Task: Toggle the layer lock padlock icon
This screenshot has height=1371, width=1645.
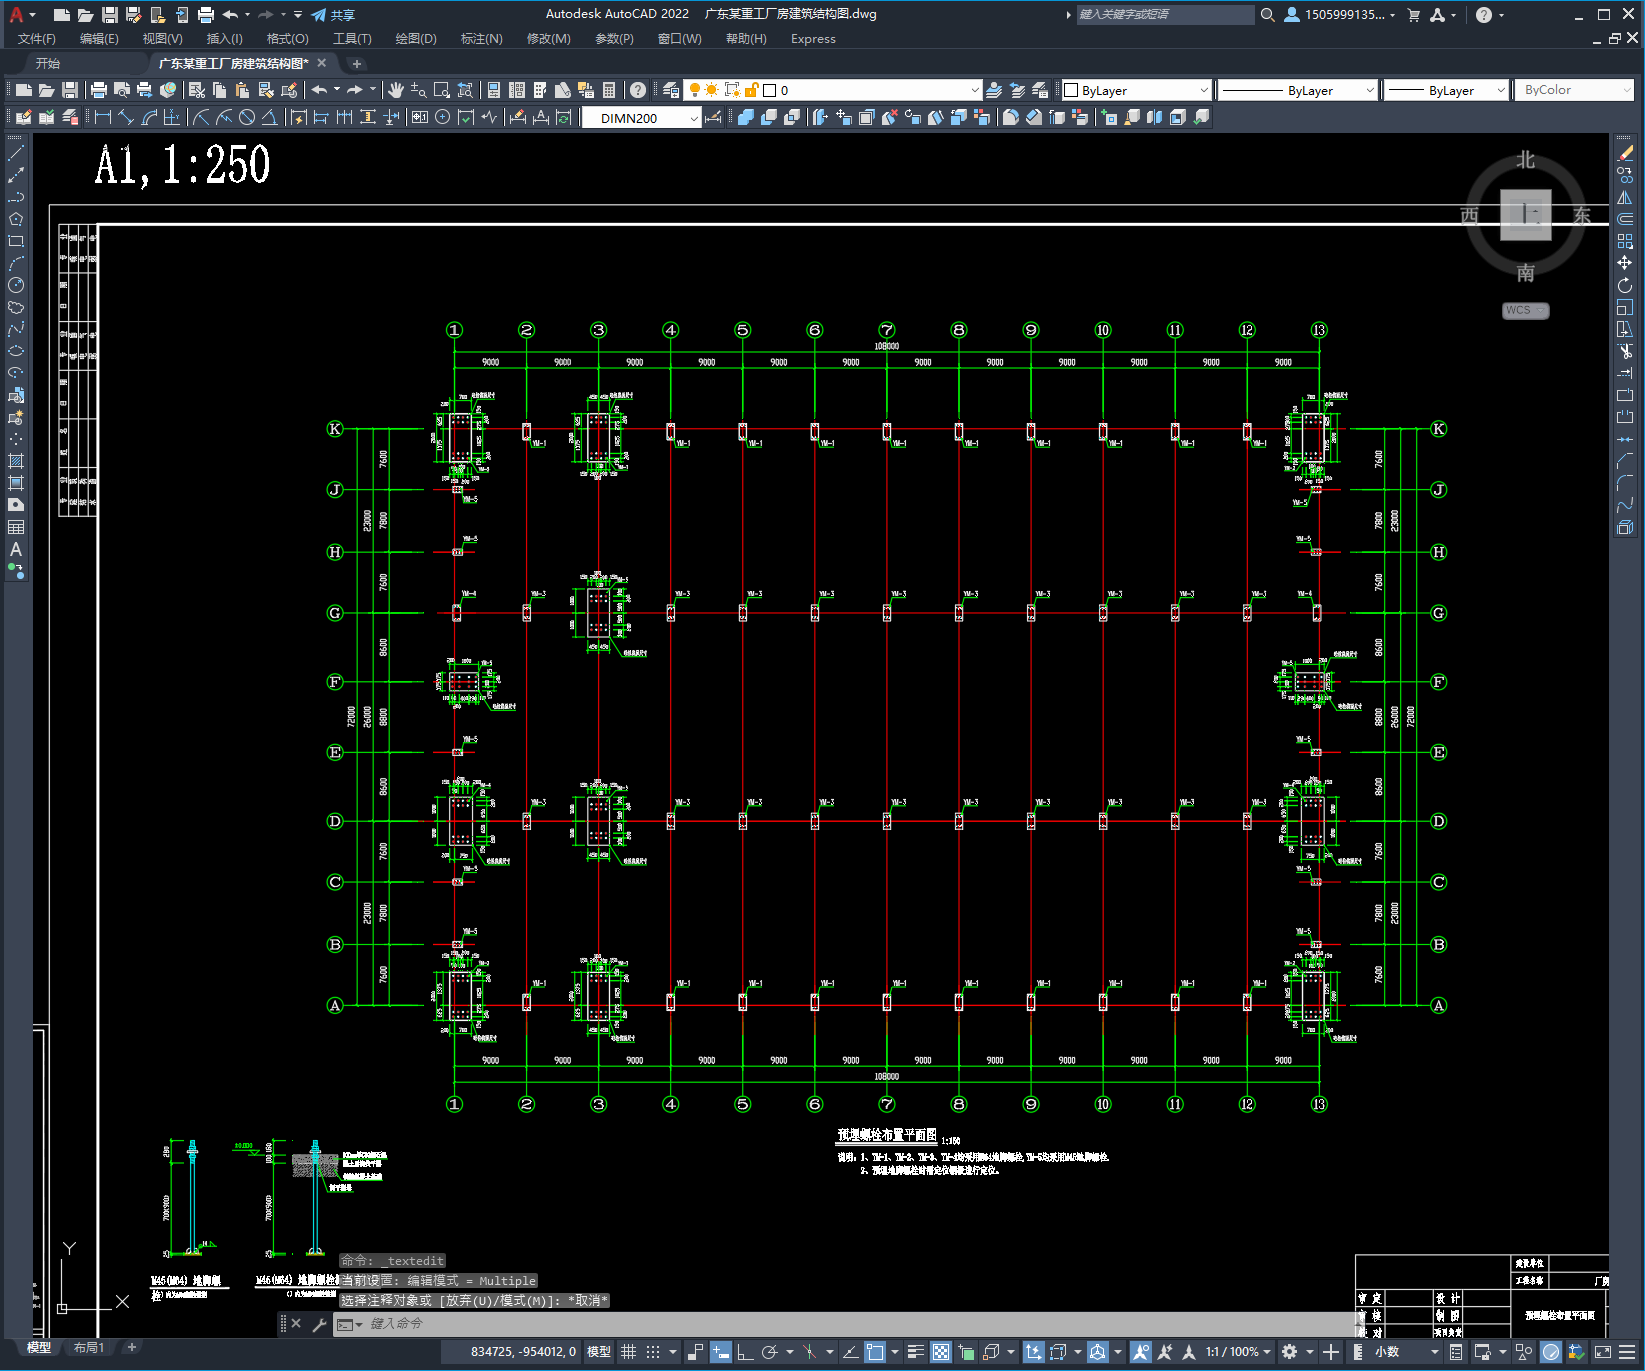Action: [x=752, y=90]
